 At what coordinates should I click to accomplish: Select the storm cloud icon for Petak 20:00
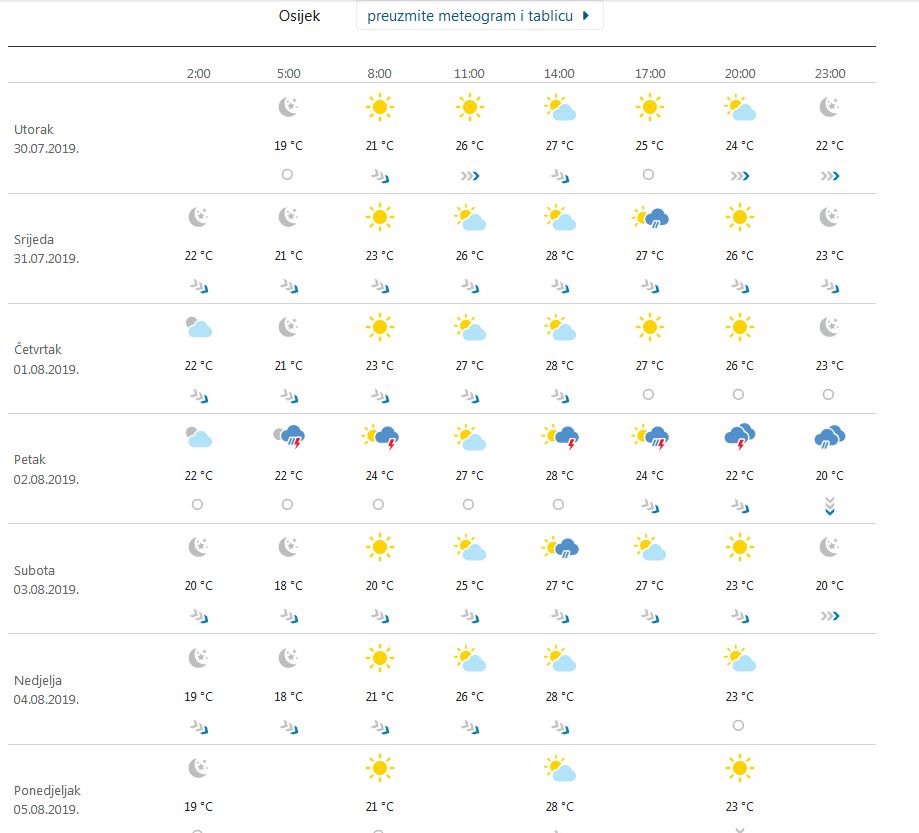coord(740,437)
